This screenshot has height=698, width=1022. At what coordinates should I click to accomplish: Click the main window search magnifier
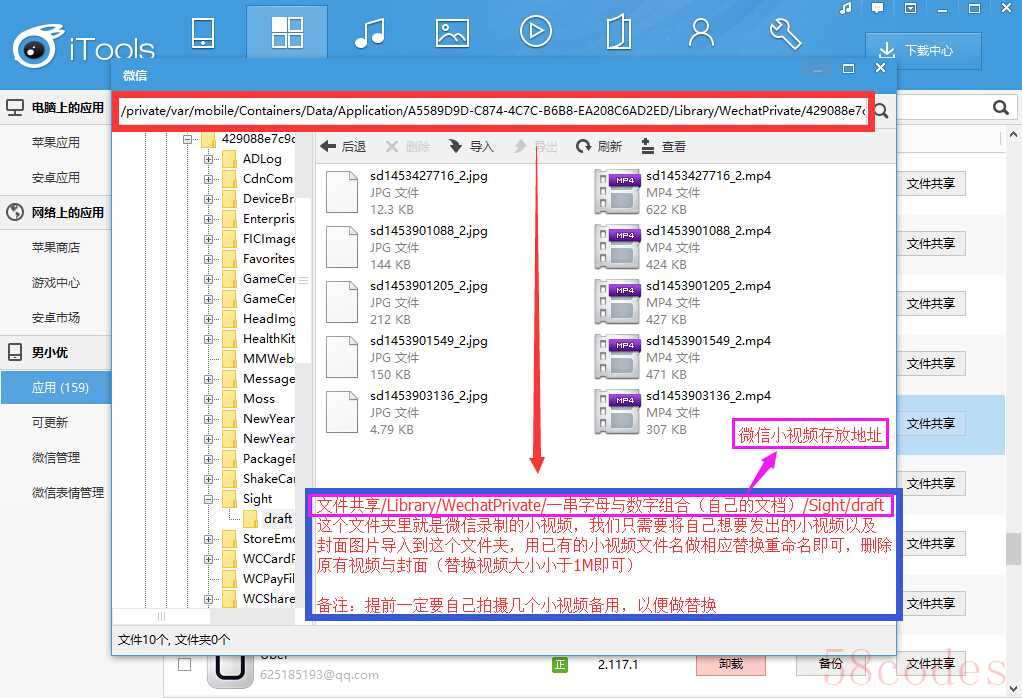[x=1001, y=108]
